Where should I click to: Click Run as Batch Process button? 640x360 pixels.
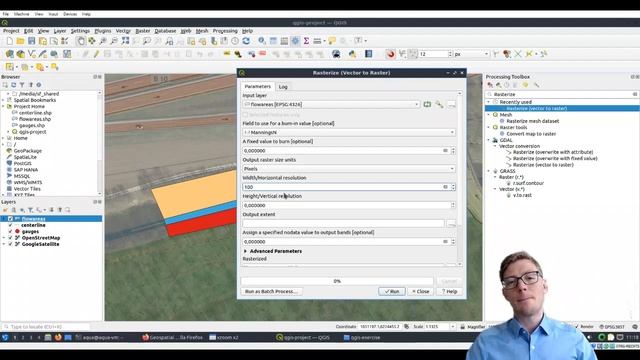point(271,291)
